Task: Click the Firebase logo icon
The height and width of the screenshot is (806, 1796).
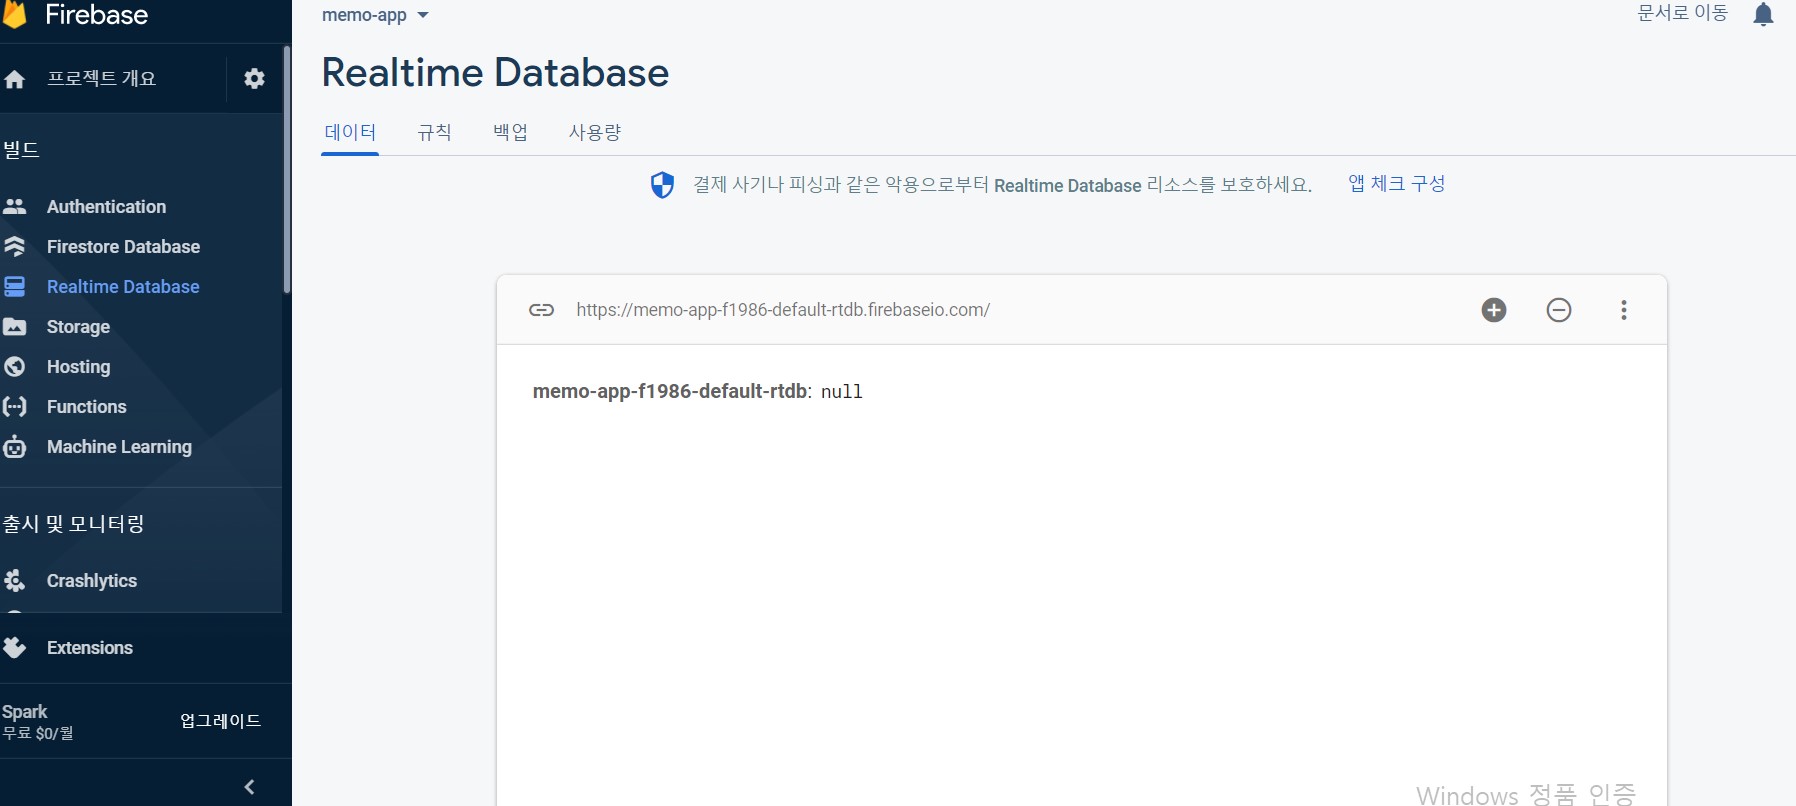Action: (14, 13)
